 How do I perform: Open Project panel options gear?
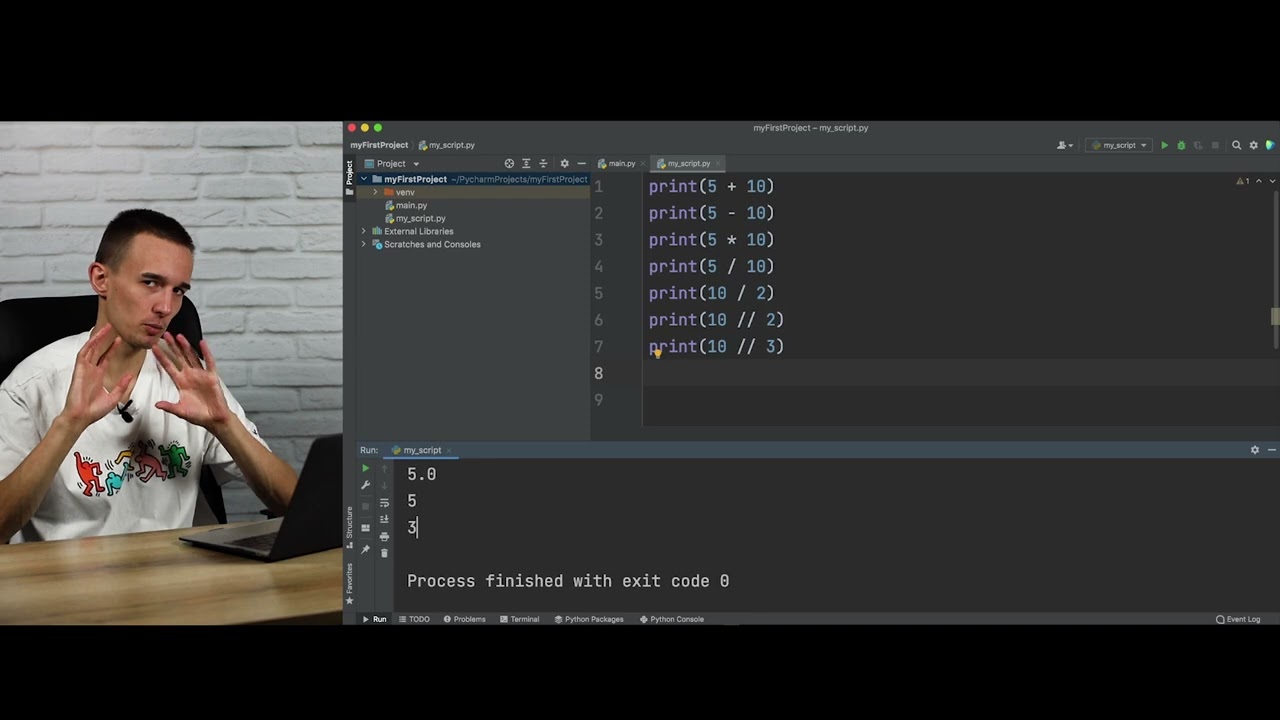click(x=564, y=163)
